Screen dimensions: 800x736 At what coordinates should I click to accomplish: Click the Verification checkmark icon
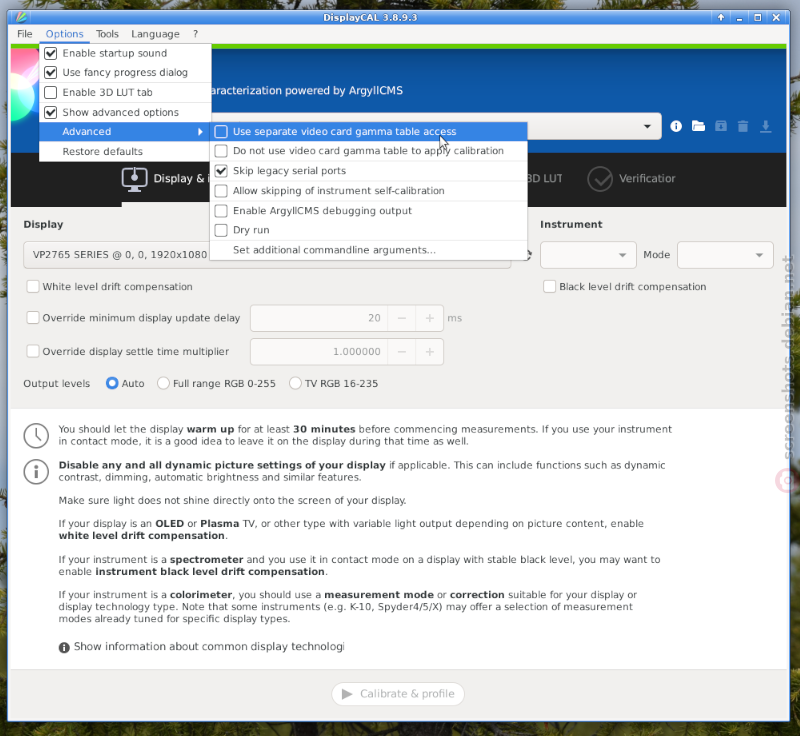[x=600, y=179]
